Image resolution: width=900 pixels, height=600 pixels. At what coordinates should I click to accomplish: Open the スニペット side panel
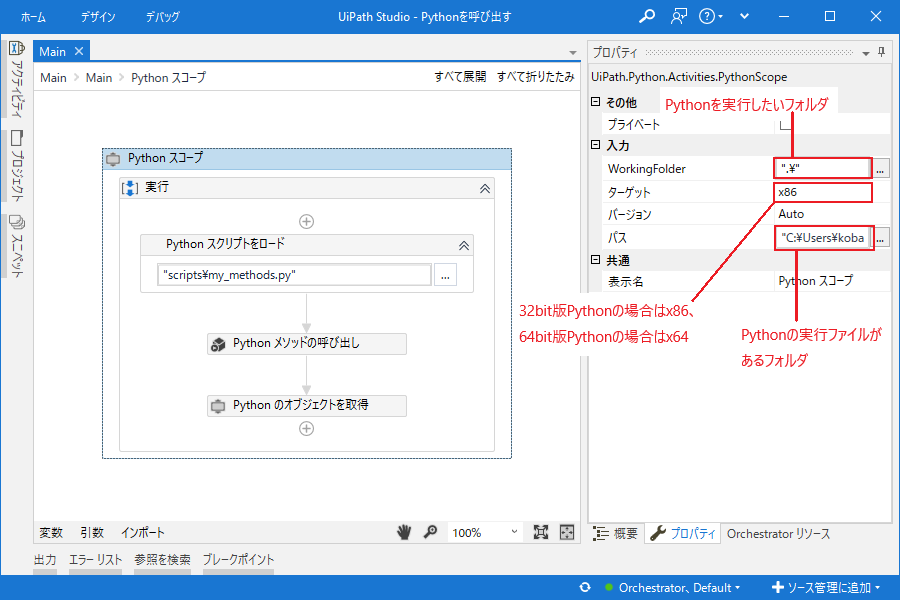[17, 246]
